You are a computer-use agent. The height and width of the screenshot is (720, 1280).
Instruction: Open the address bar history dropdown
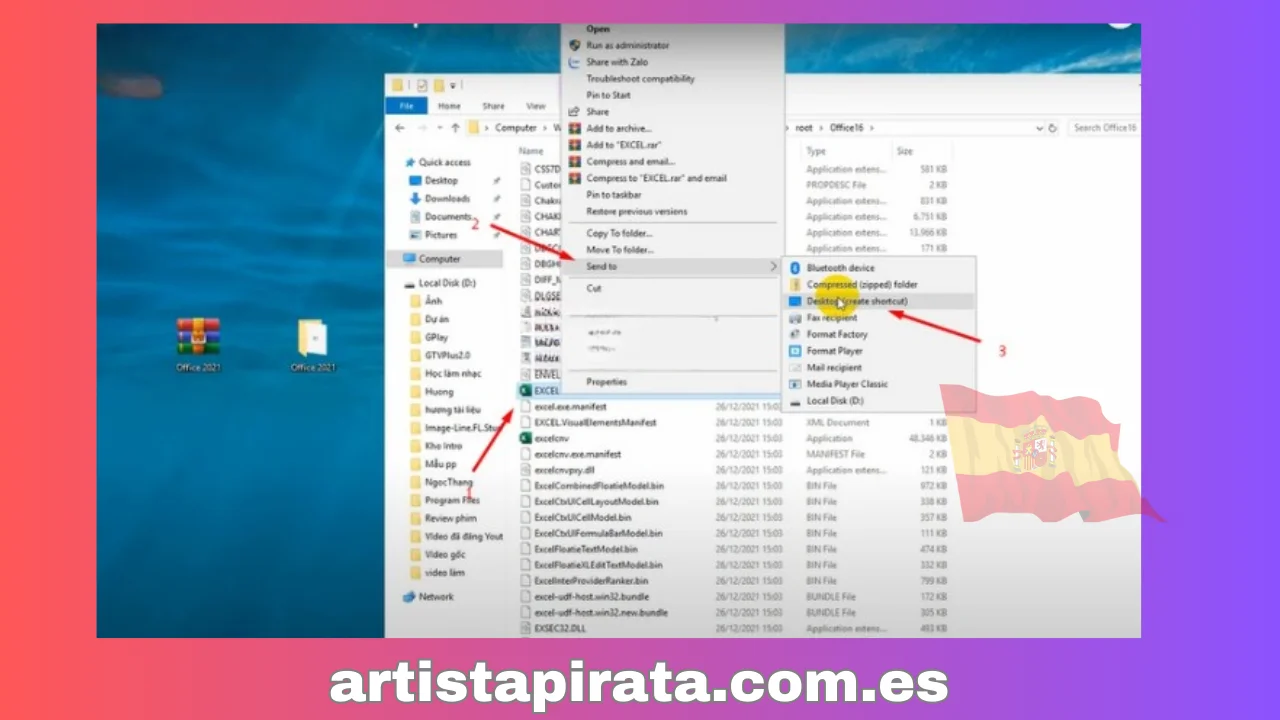pyautogui.click(x=1040, y=128)
